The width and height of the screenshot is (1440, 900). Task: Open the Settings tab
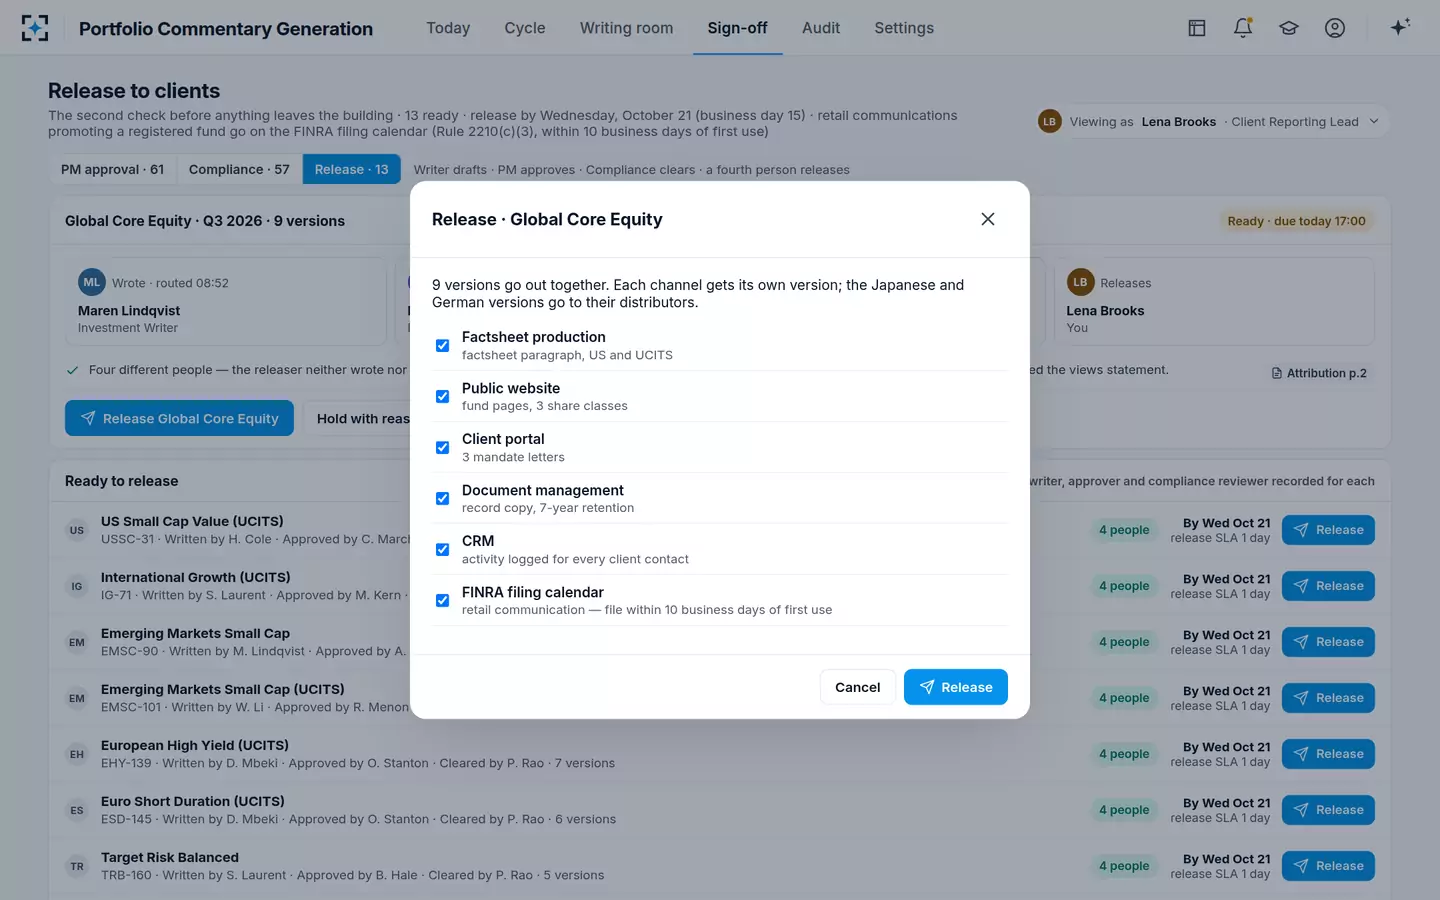click(904, 28)
